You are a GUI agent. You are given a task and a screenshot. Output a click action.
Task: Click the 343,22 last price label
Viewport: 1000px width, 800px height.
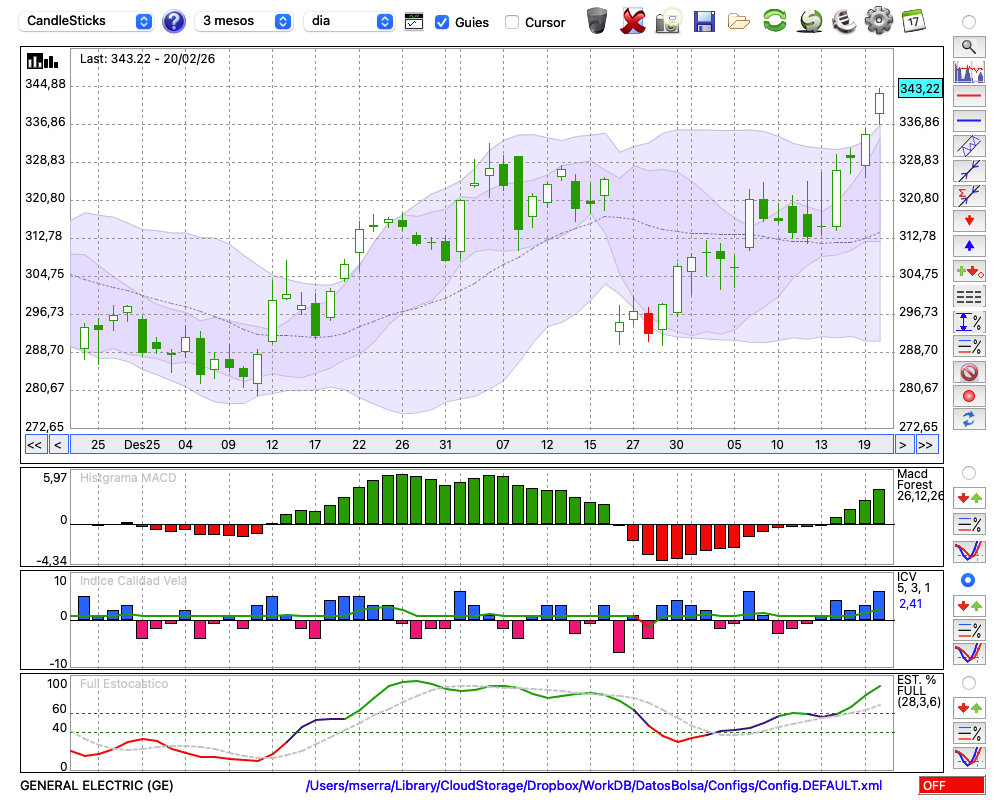click(920, 89)
